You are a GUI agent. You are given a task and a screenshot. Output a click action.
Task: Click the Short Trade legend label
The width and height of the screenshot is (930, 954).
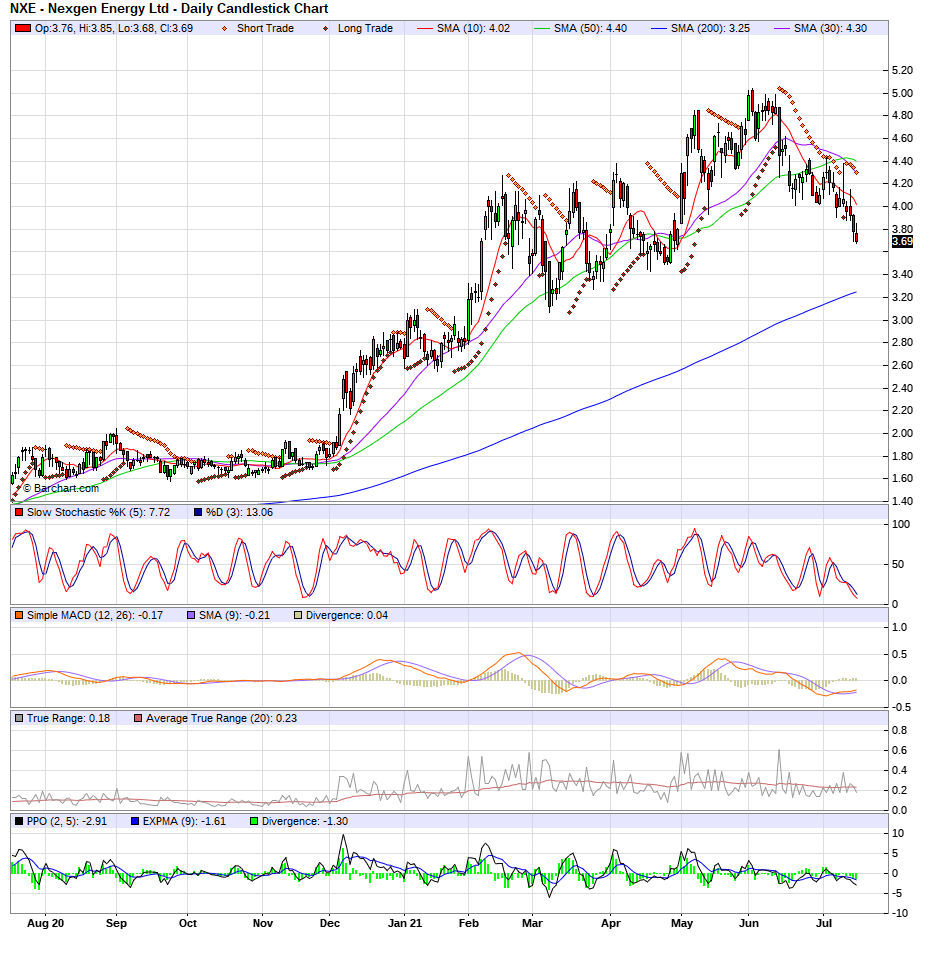click(265, 29)
